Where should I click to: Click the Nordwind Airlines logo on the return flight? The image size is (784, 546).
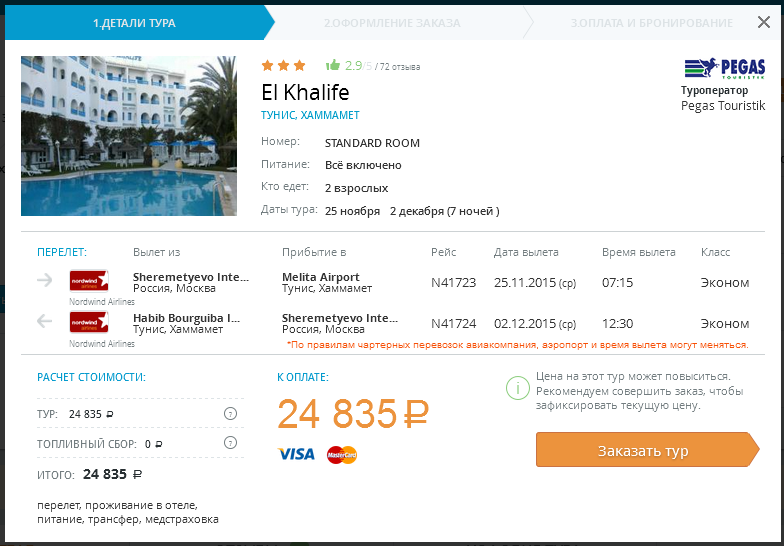[x=88, y=322]
